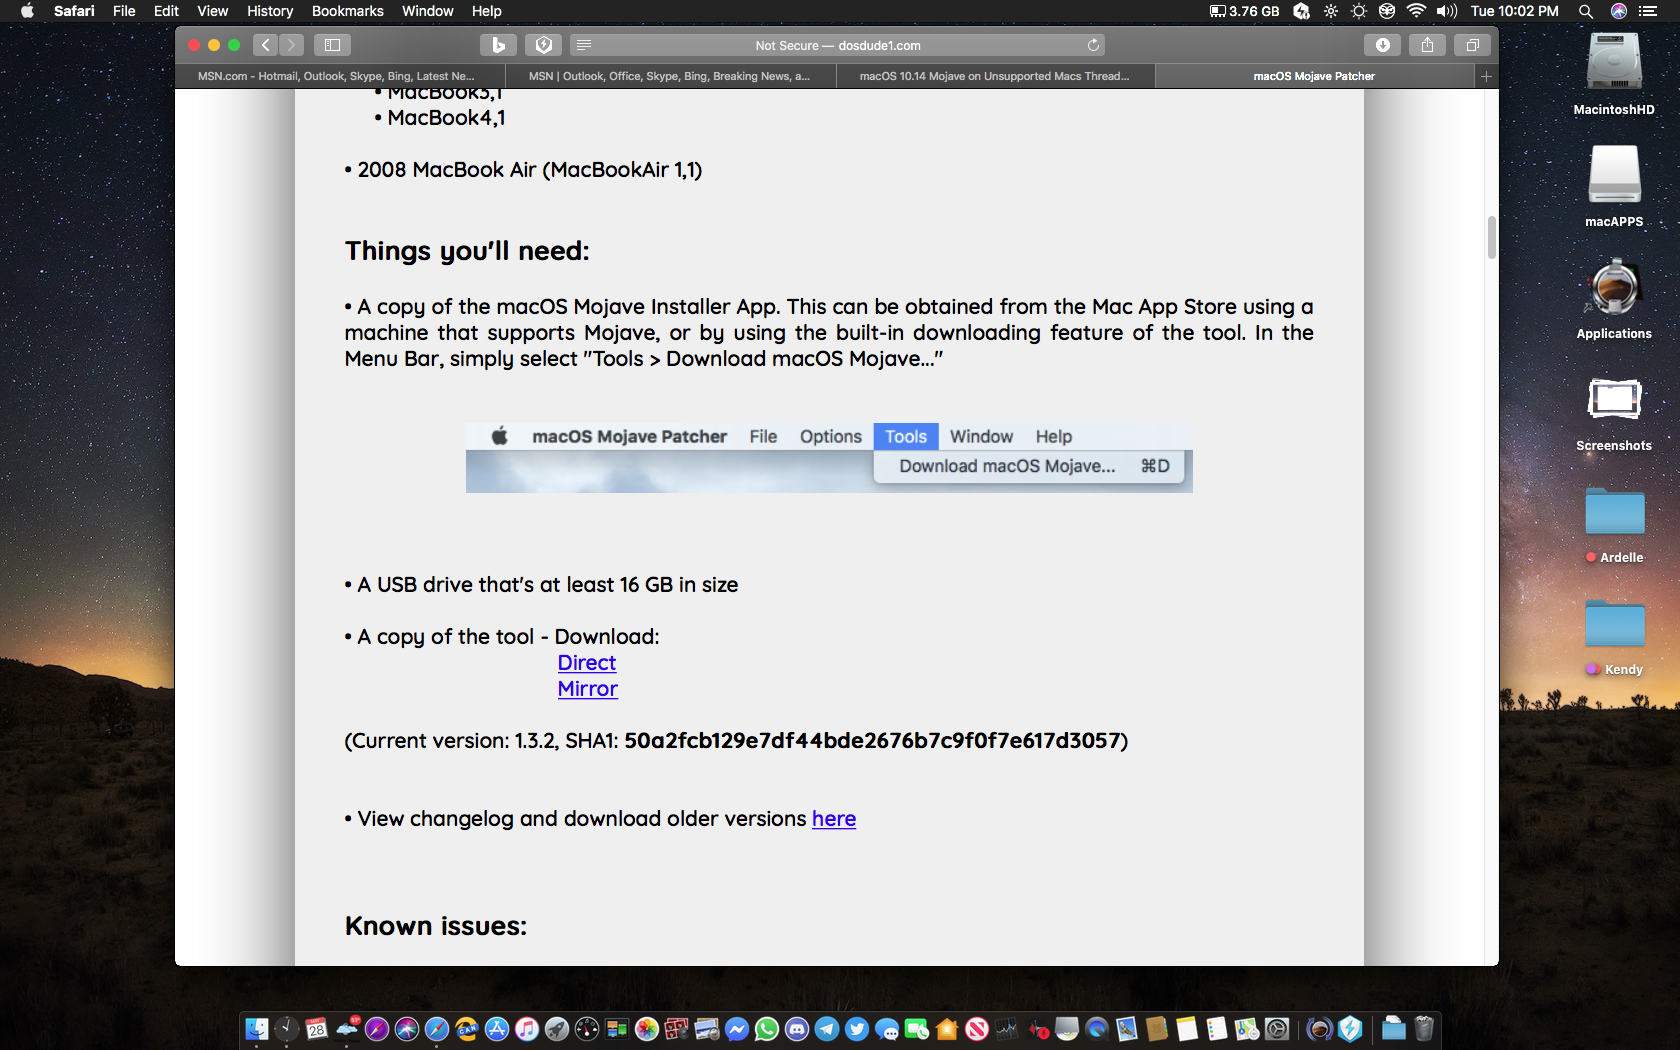Open Twitter from the Dock
This screenshot has height=1050, width=1680.
(857, 1028)
